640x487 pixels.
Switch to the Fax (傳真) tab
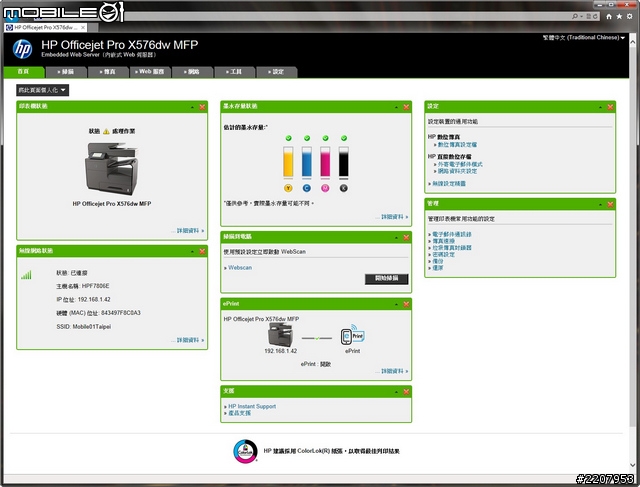tap(108, 72)
